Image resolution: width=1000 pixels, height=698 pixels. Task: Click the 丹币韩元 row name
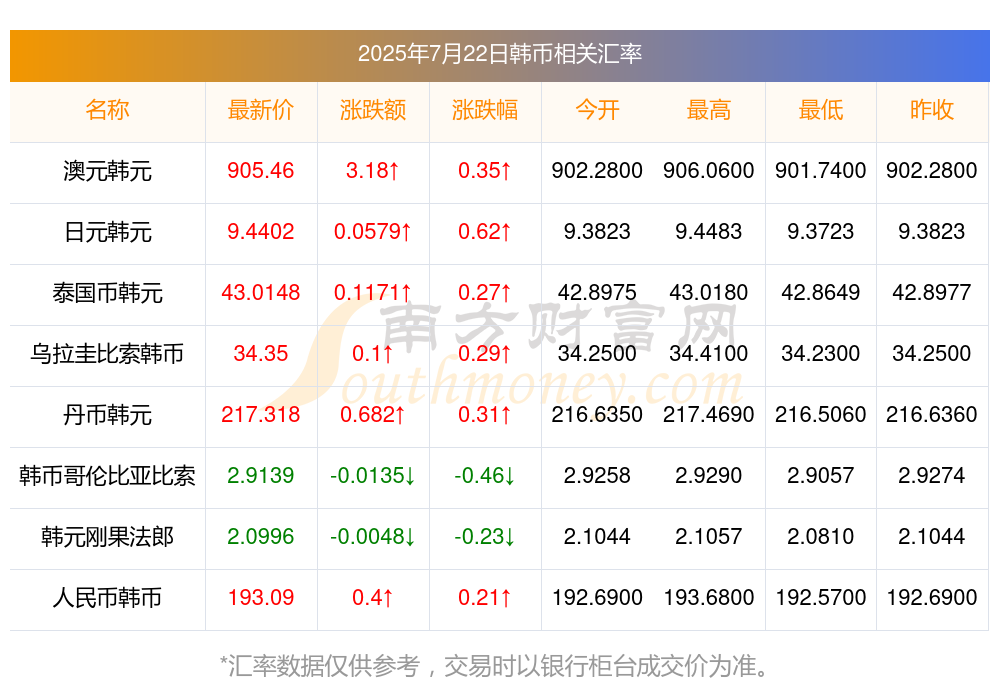click(x=107, y=415)
